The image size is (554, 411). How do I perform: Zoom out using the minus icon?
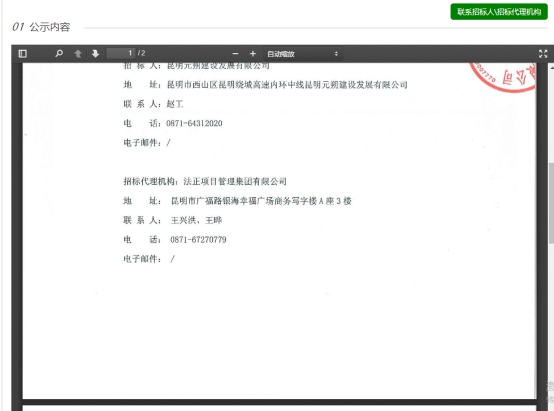tap(235, 54)
